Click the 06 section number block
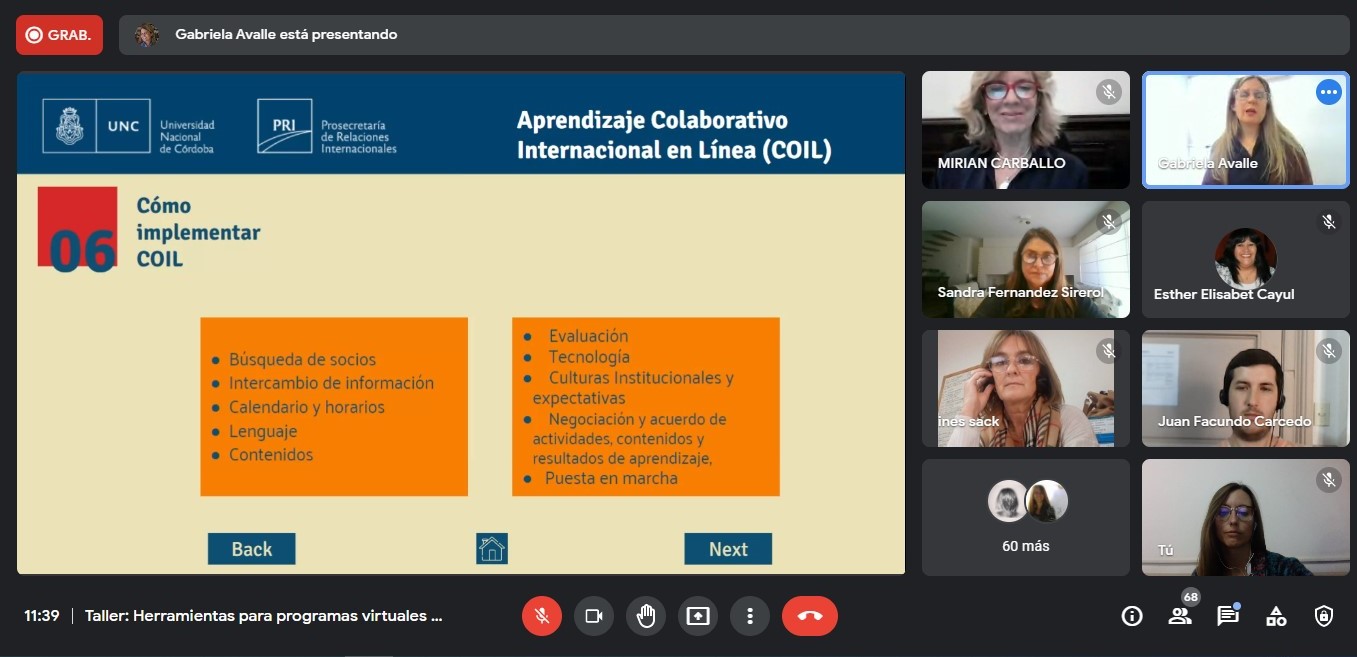1357x657 pixels. pyautogui.click(x=78, y=230)
